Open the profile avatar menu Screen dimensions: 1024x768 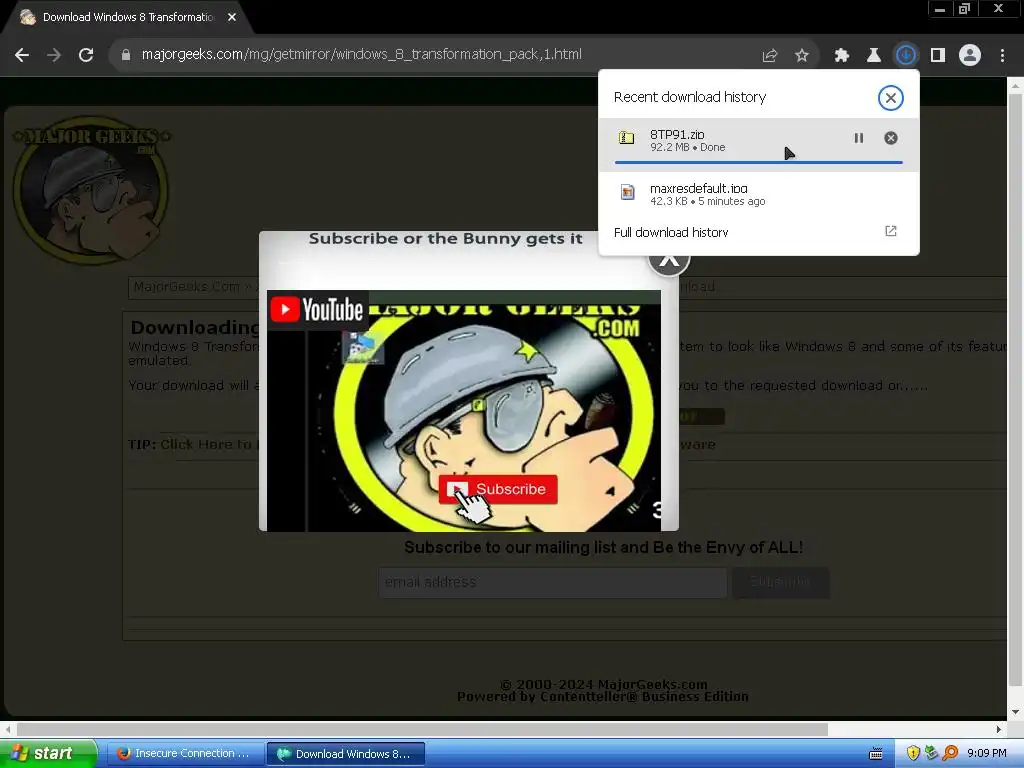(970, 55)
